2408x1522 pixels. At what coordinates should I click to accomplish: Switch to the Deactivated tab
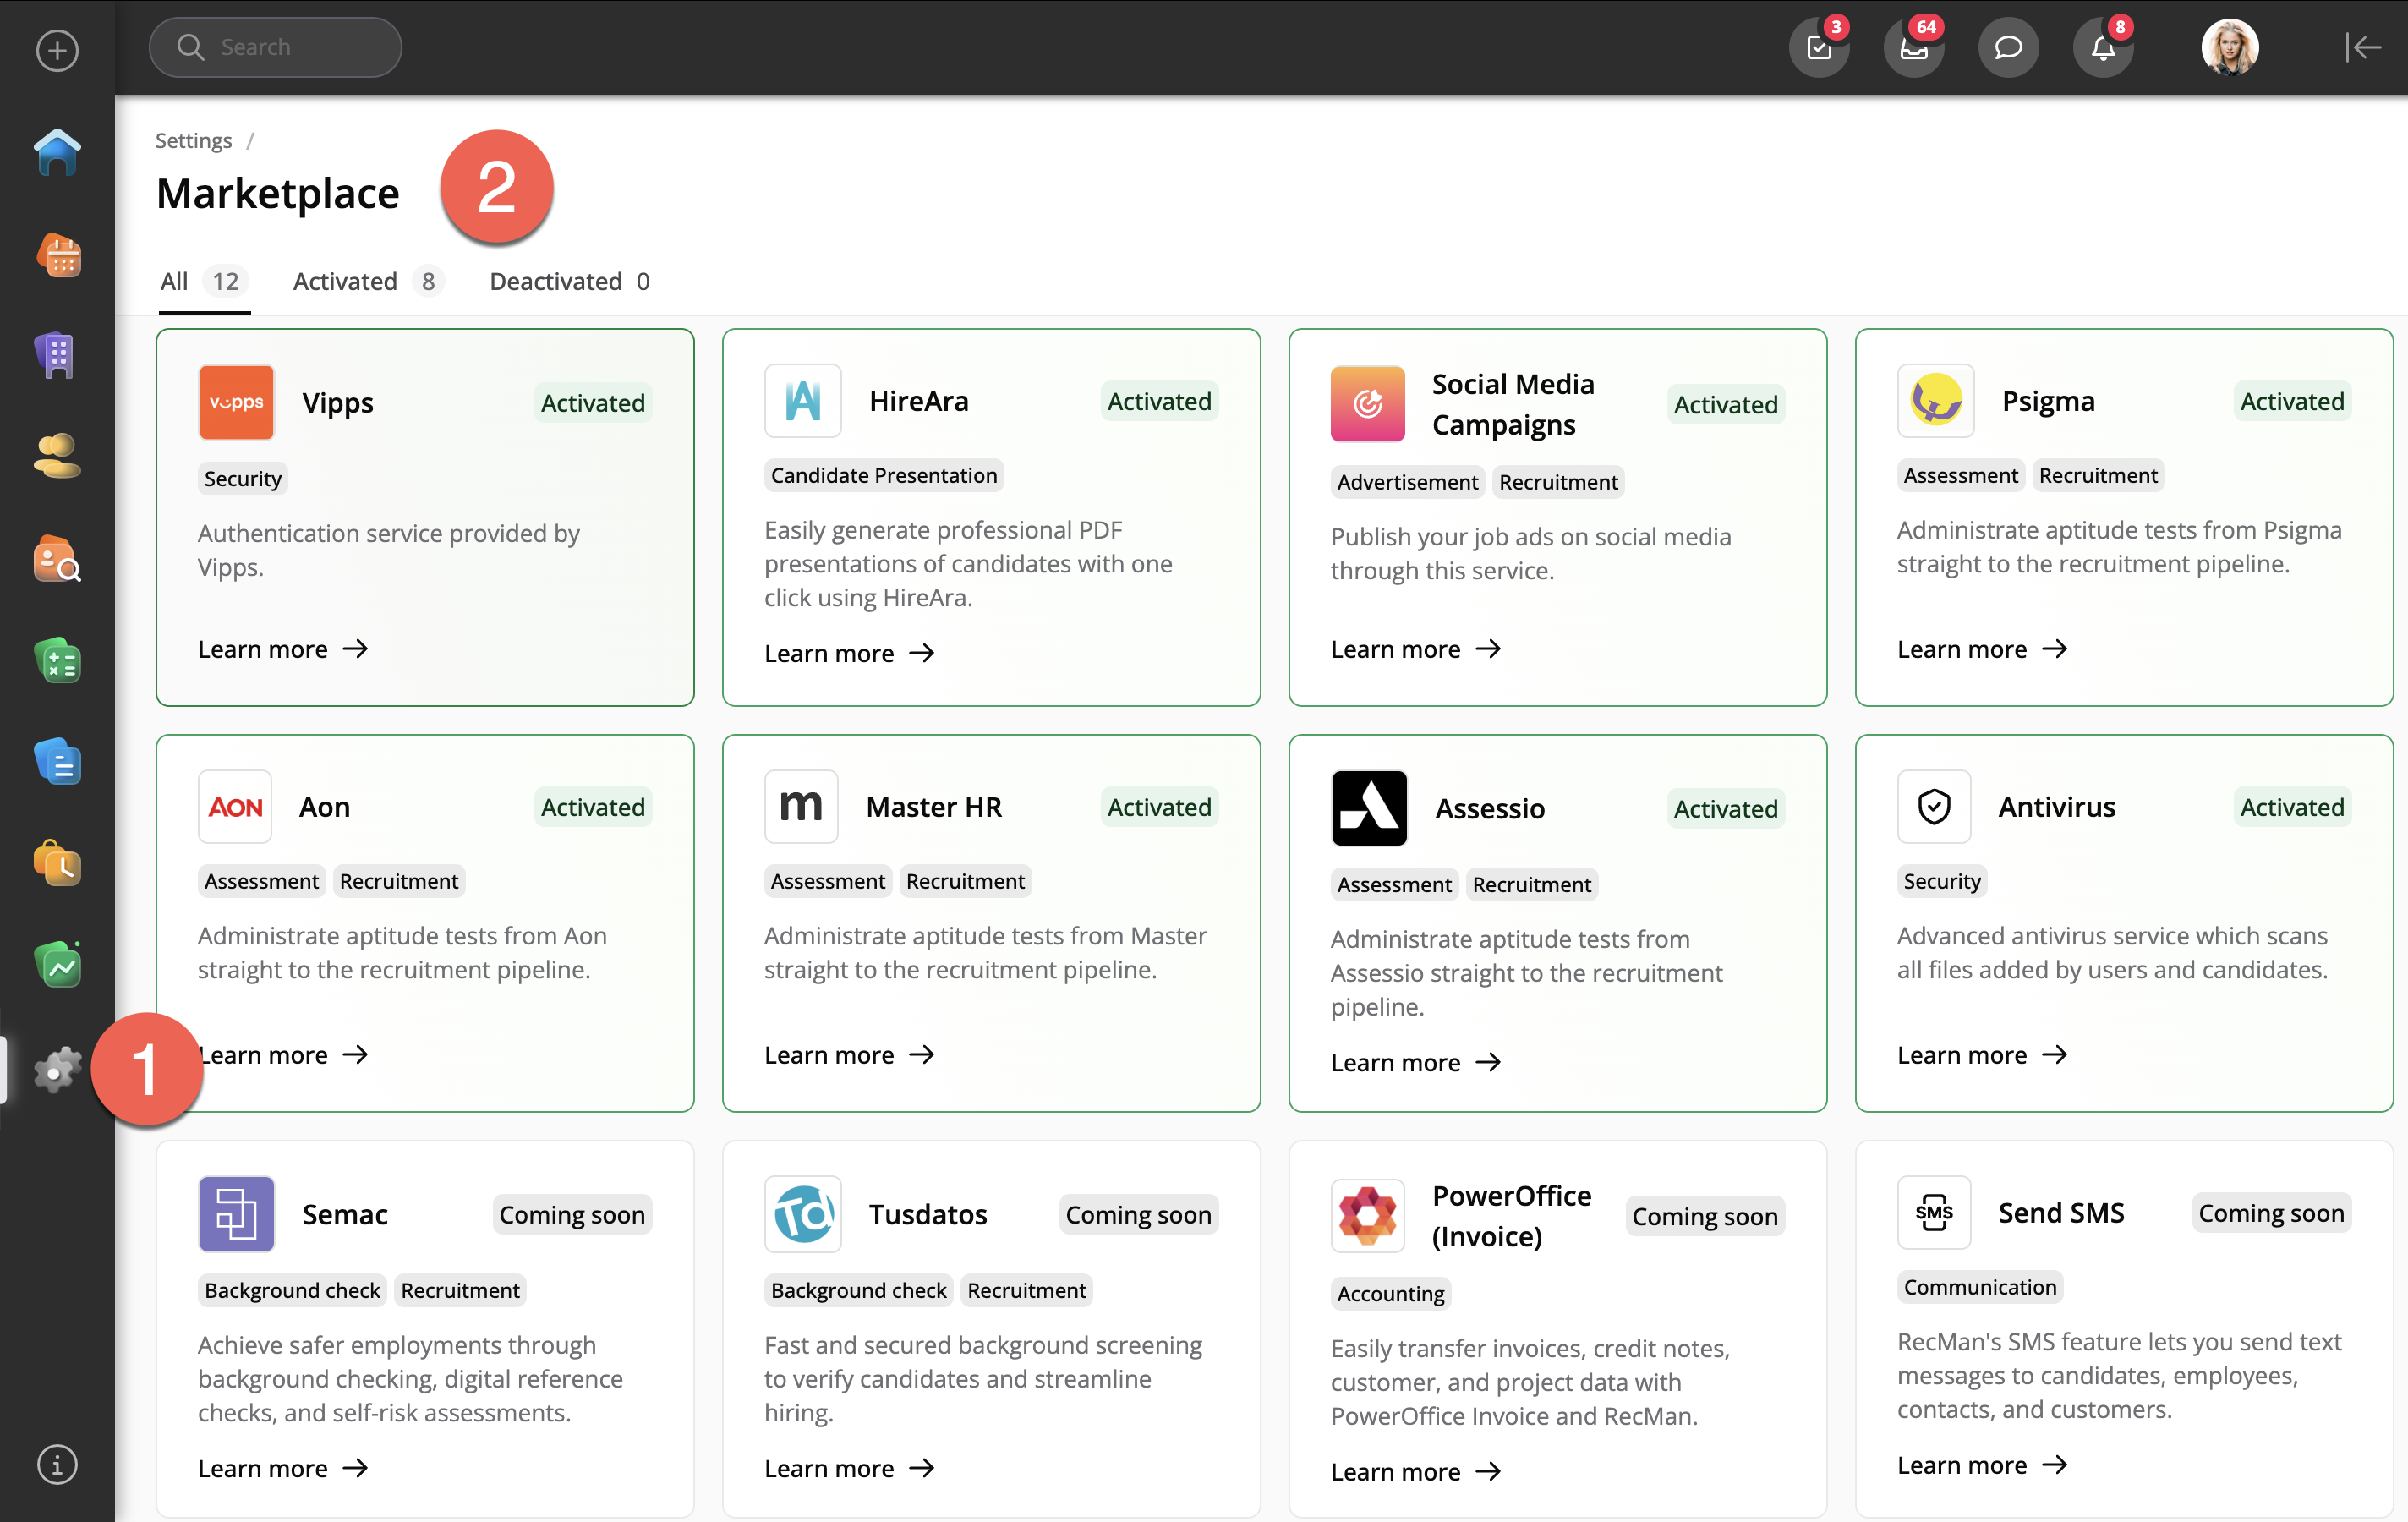pos(569,281)
